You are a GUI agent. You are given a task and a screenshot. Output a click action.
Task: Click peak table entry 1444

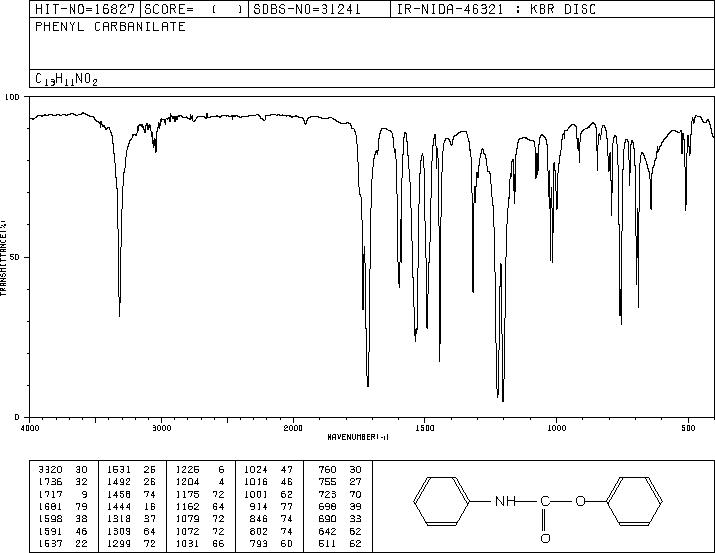119,506
